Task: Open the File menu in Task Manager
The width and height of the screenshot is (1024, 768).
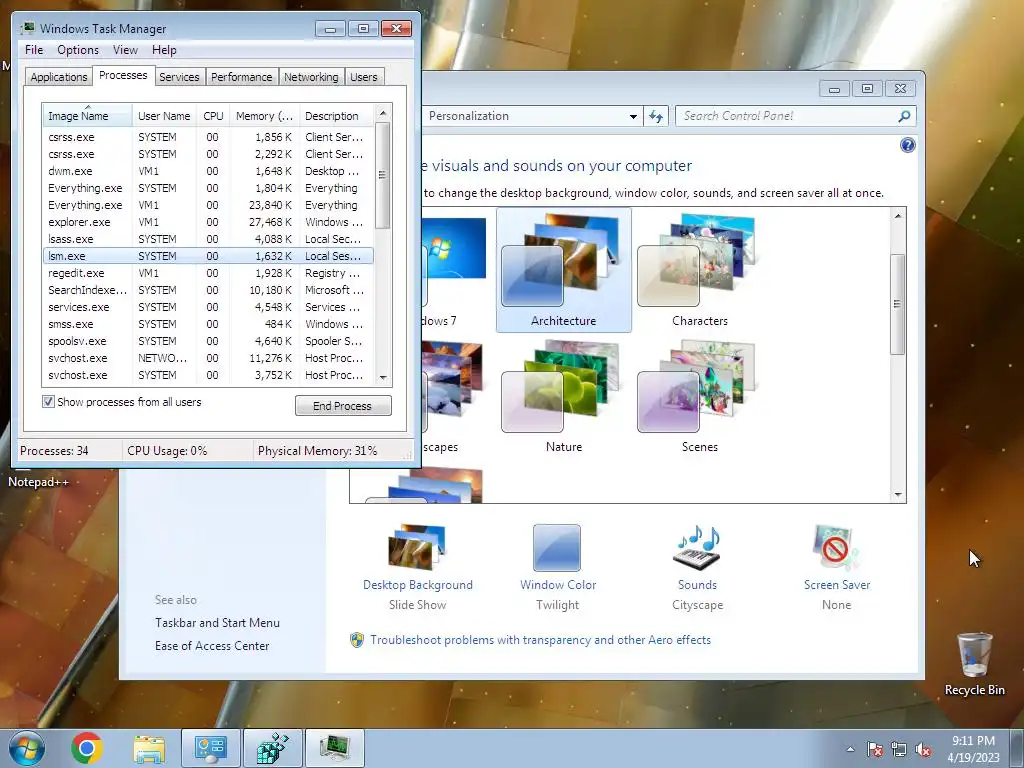Action: pos(34,50)
